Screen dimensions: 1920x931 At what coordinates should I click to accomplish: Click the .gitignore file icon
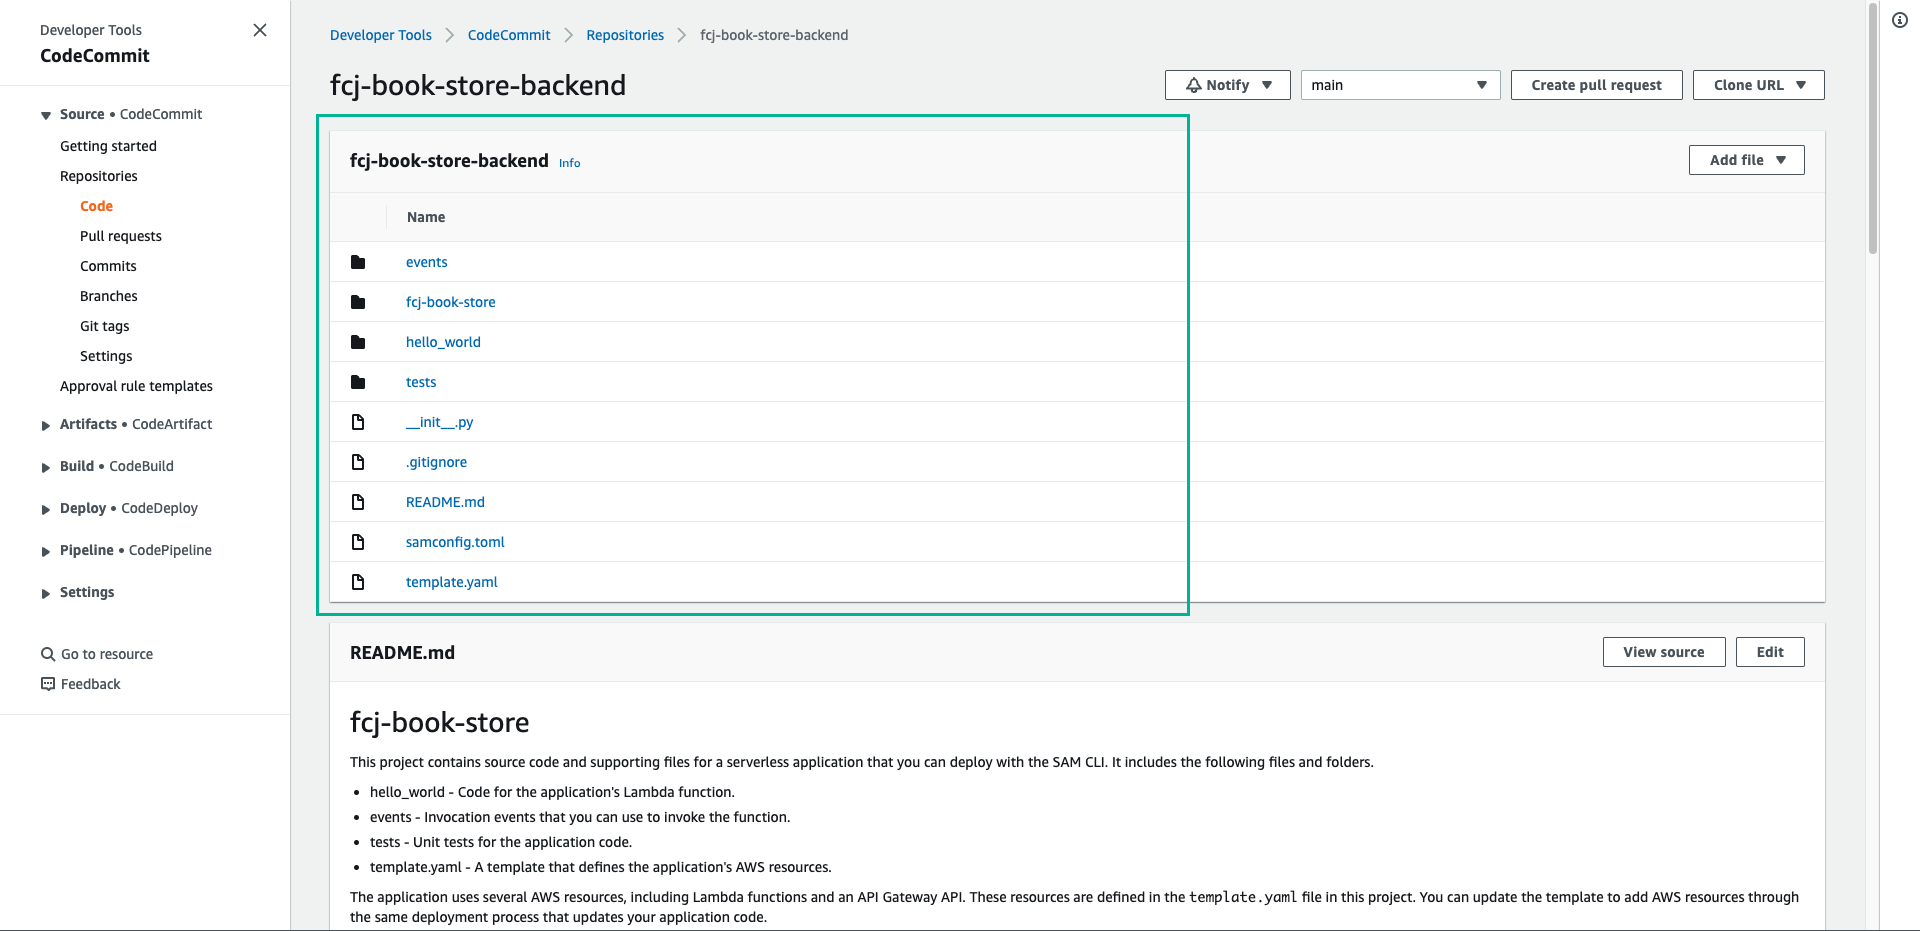pos(358,462)
